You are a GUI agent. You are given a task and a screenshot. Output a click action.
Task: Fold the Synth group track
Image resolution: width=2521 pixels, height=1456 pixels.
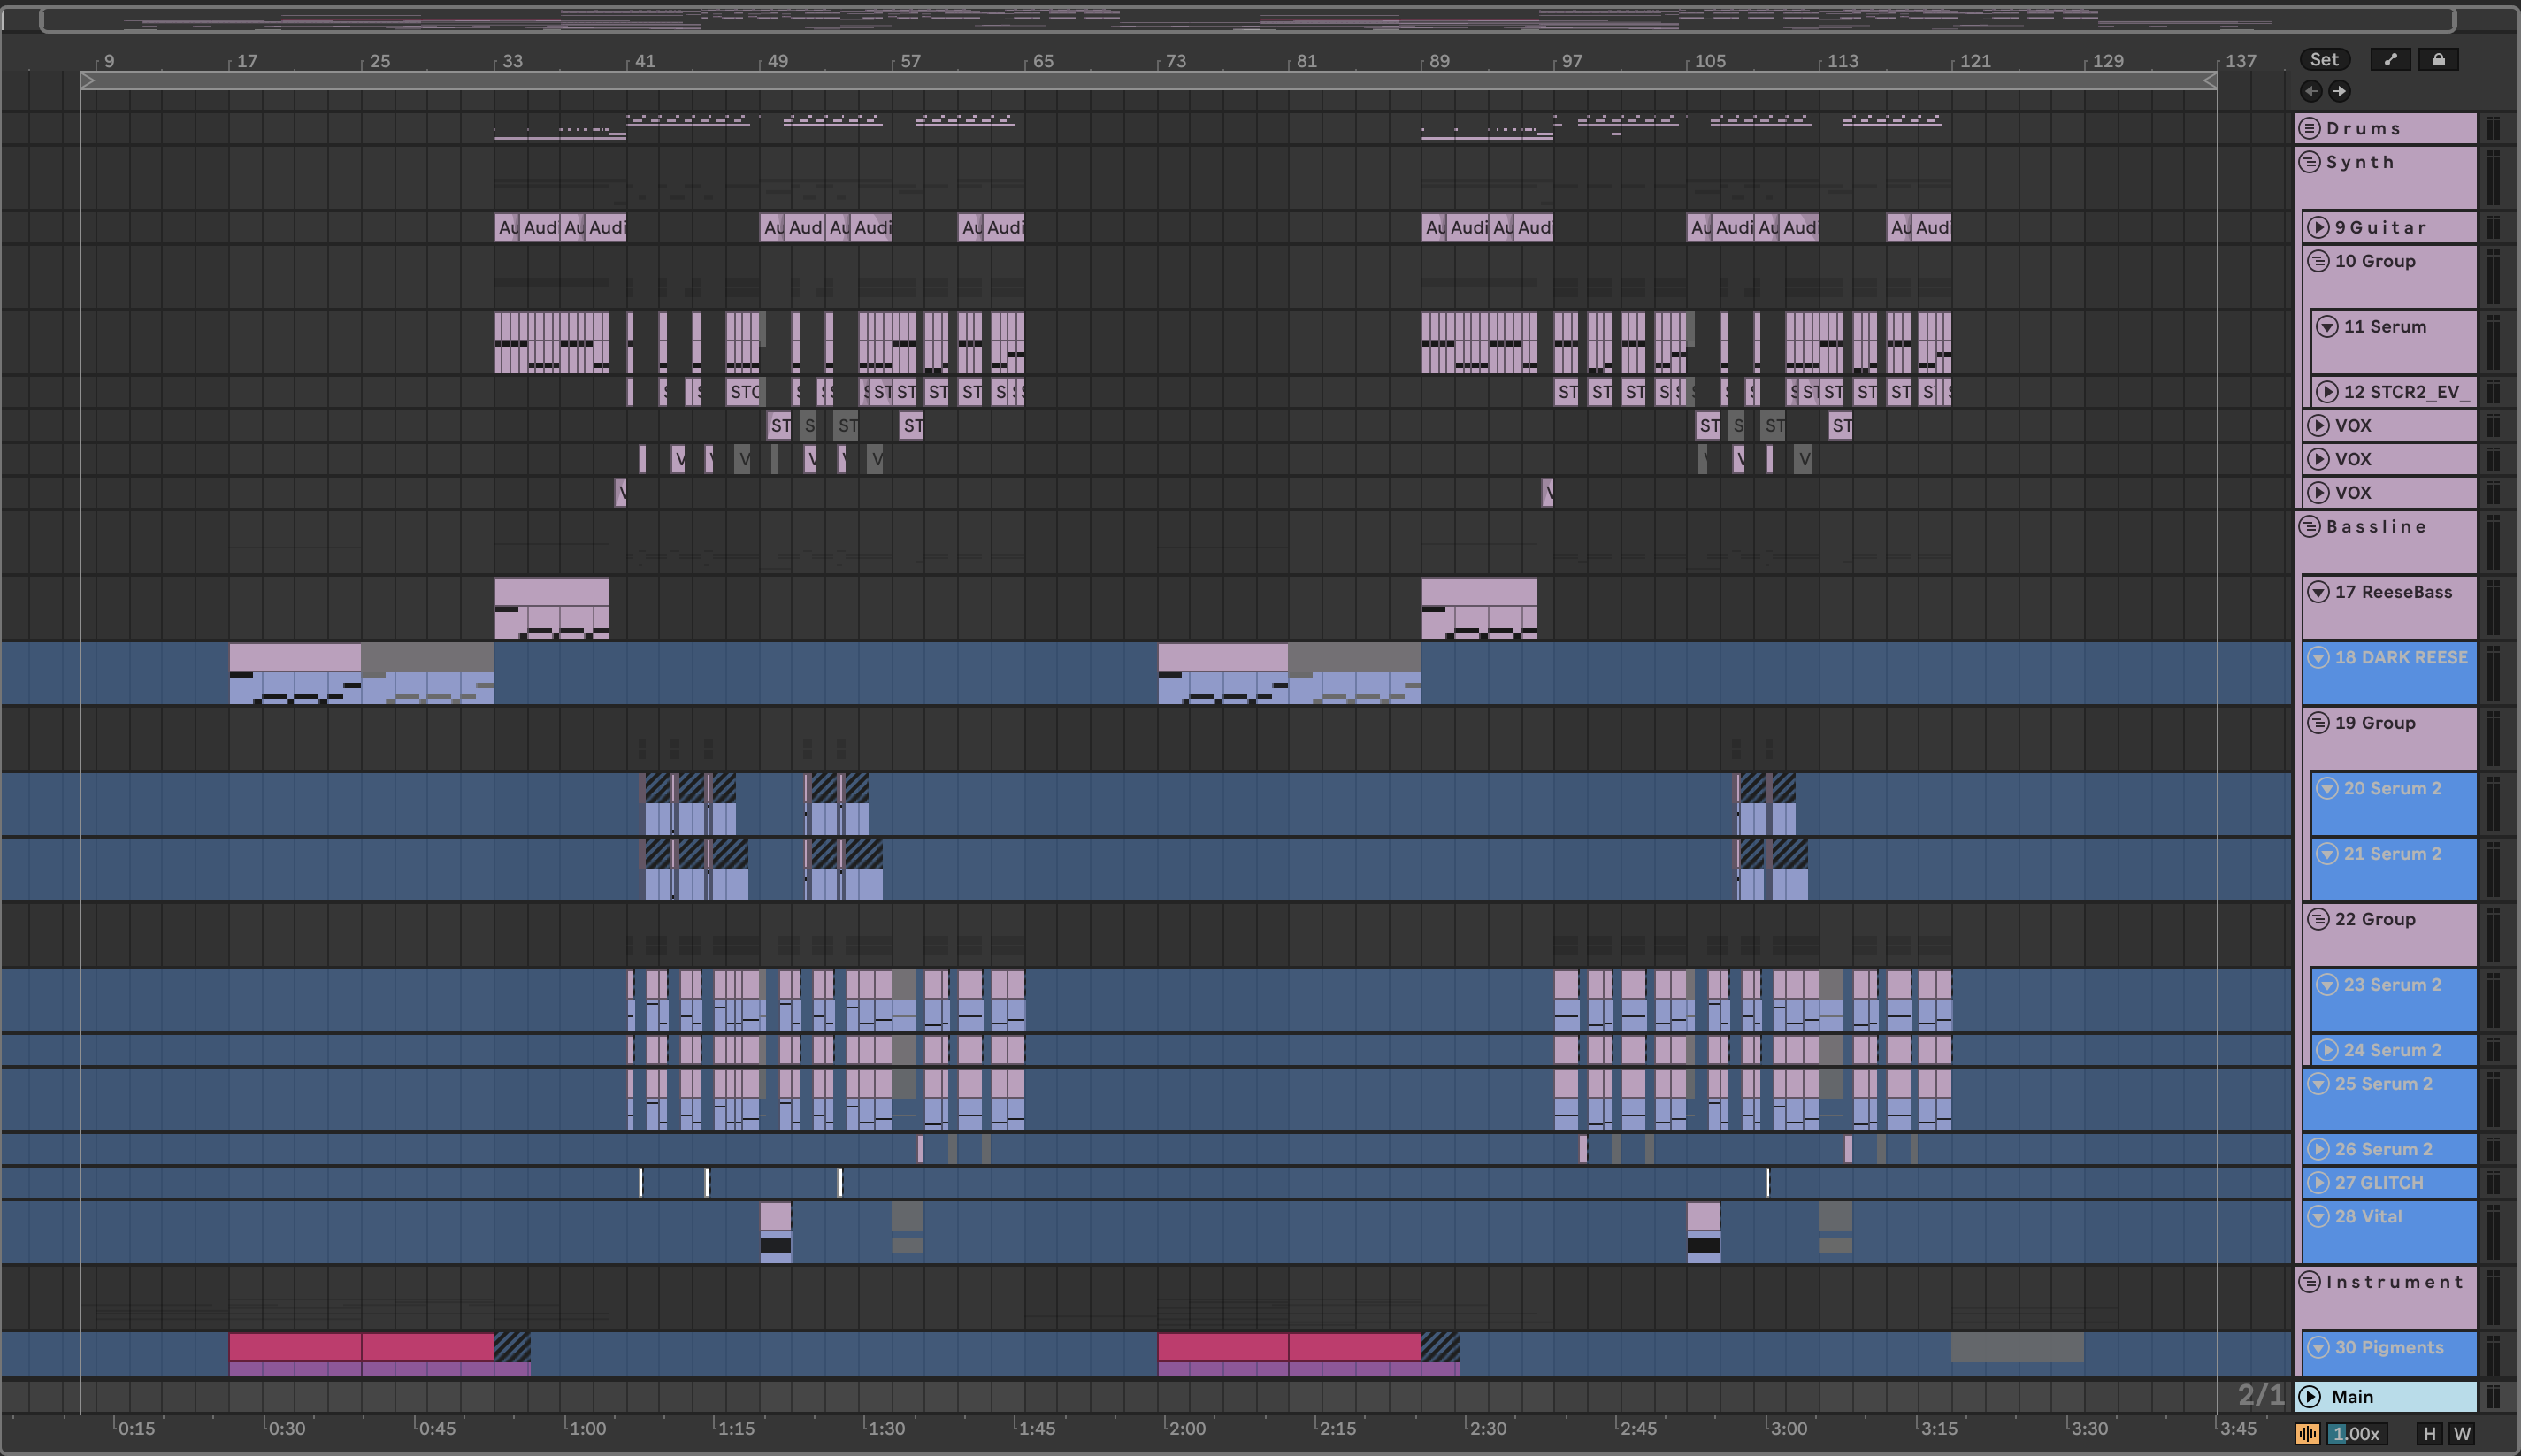pyautogui.click(x=2310, y=162)
